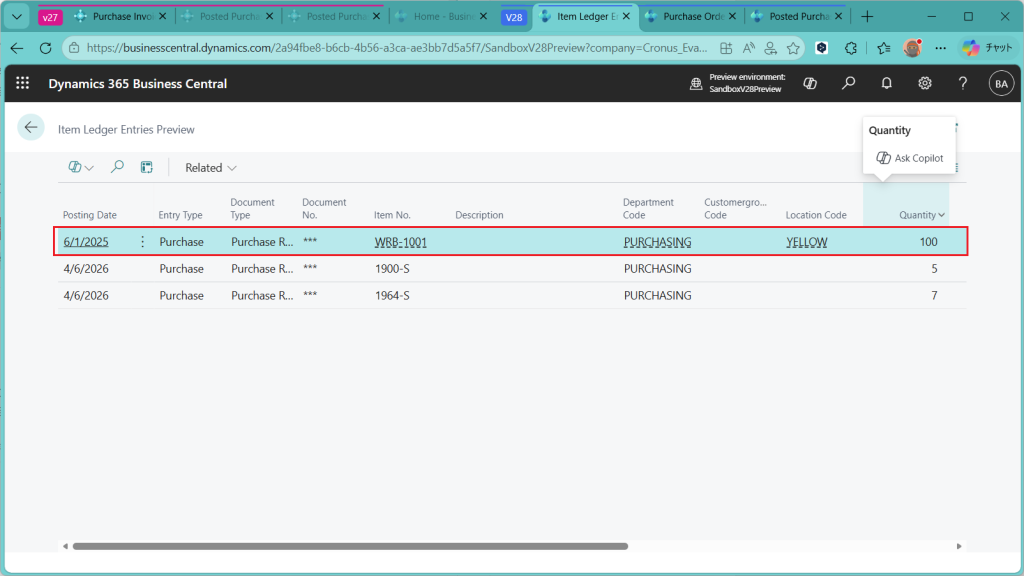Open the search icon in the list toolbar
Viewport: 1024px width, 576px height.
(x=117, y=168)
